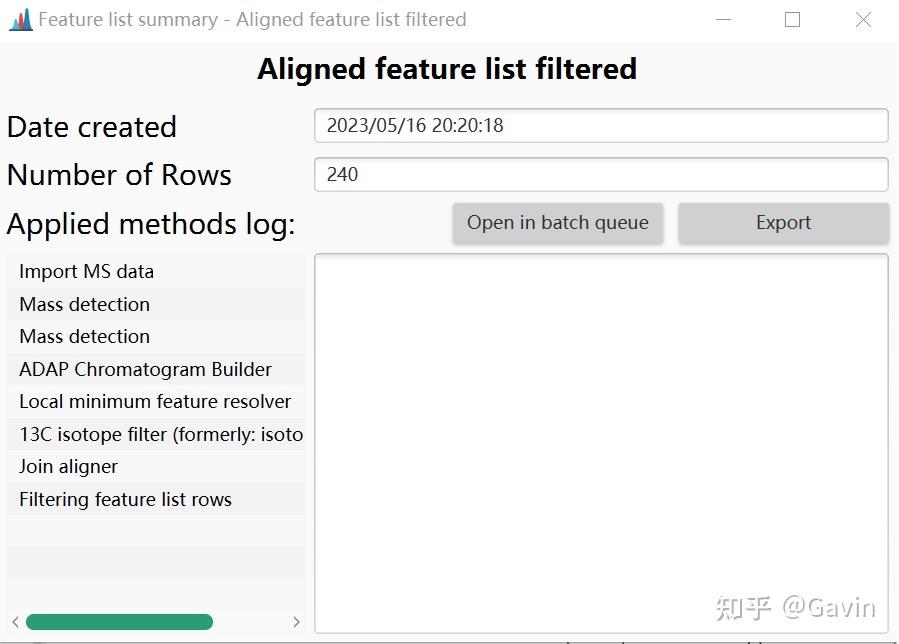Click the horizontal scrollbar right arrow
The height and width of the screenshot is (644, 899).
point(296,622)
